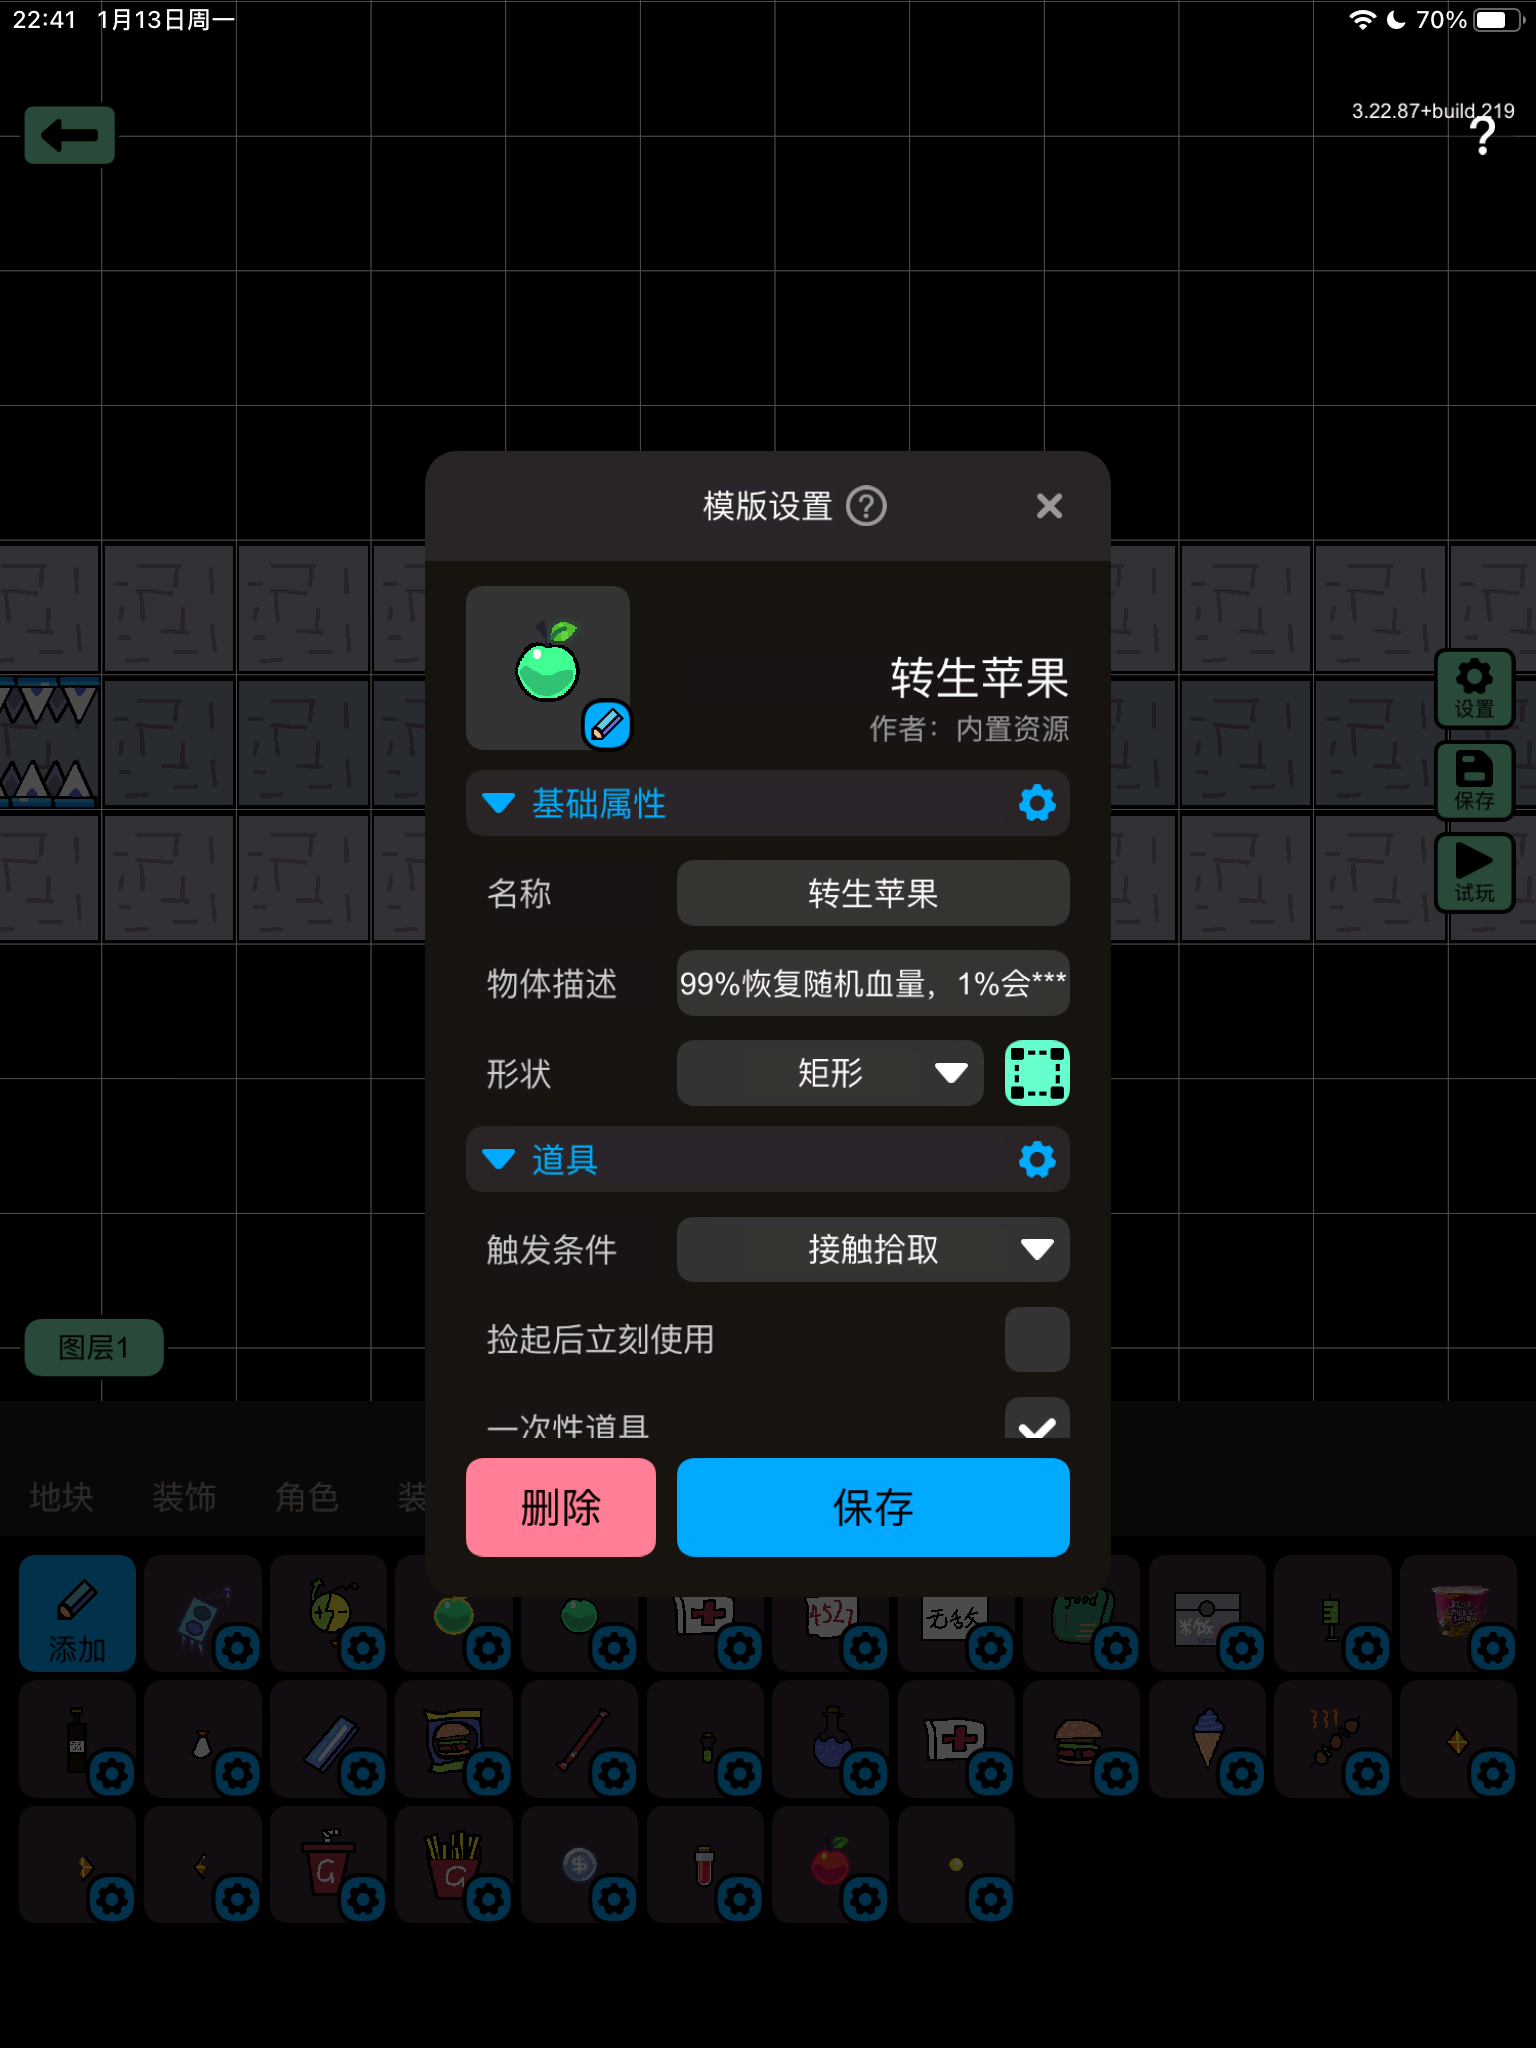
Task: Click the green back arrow button
Action: point(69,135)
